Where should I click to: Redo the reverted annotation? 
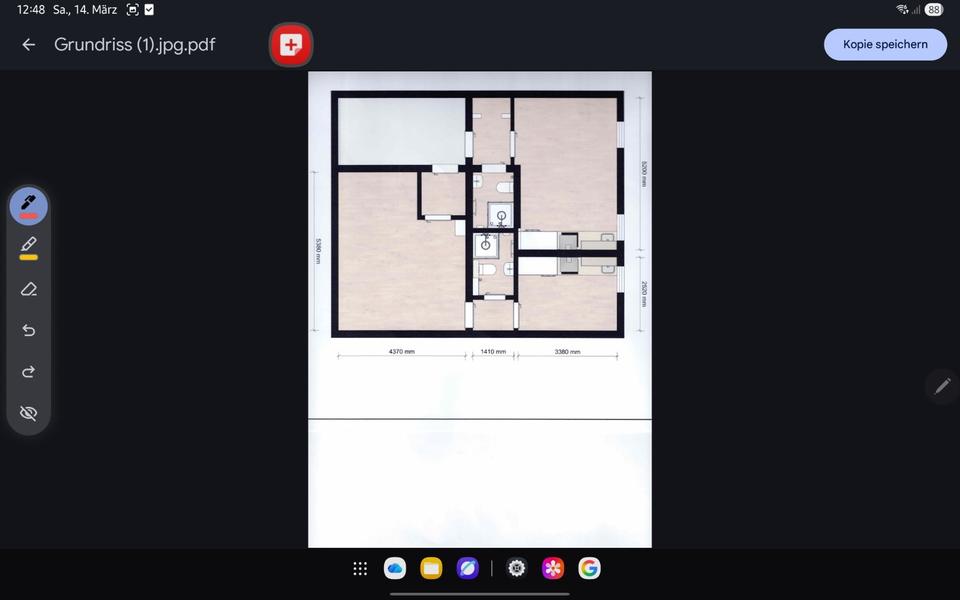[28, 372]
